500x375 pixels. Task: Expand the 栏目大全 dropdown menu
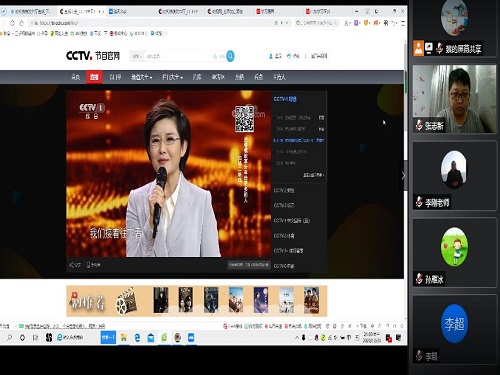coord(172,77)
